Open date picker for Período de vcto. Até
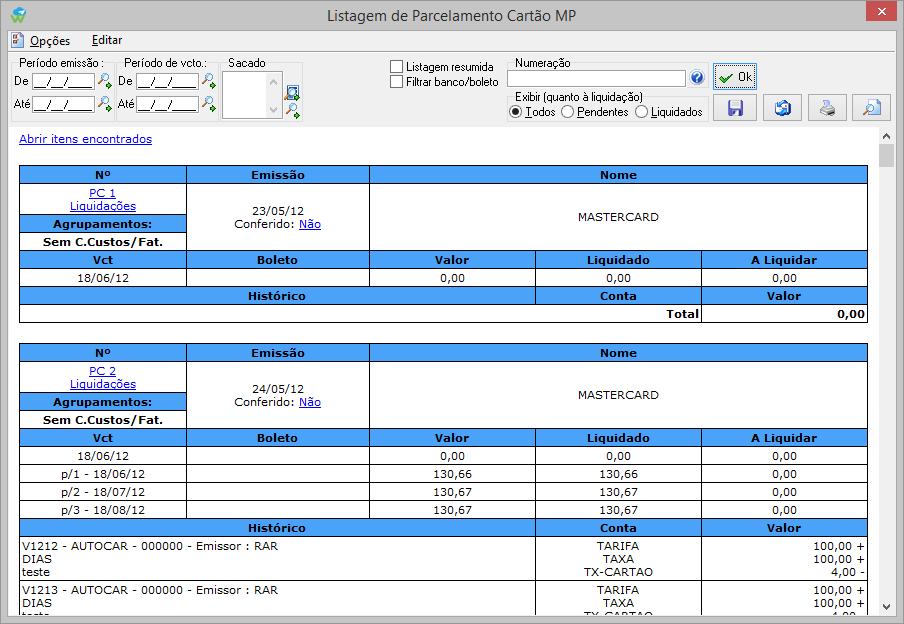Screen dimensions: 904x624 209,104
